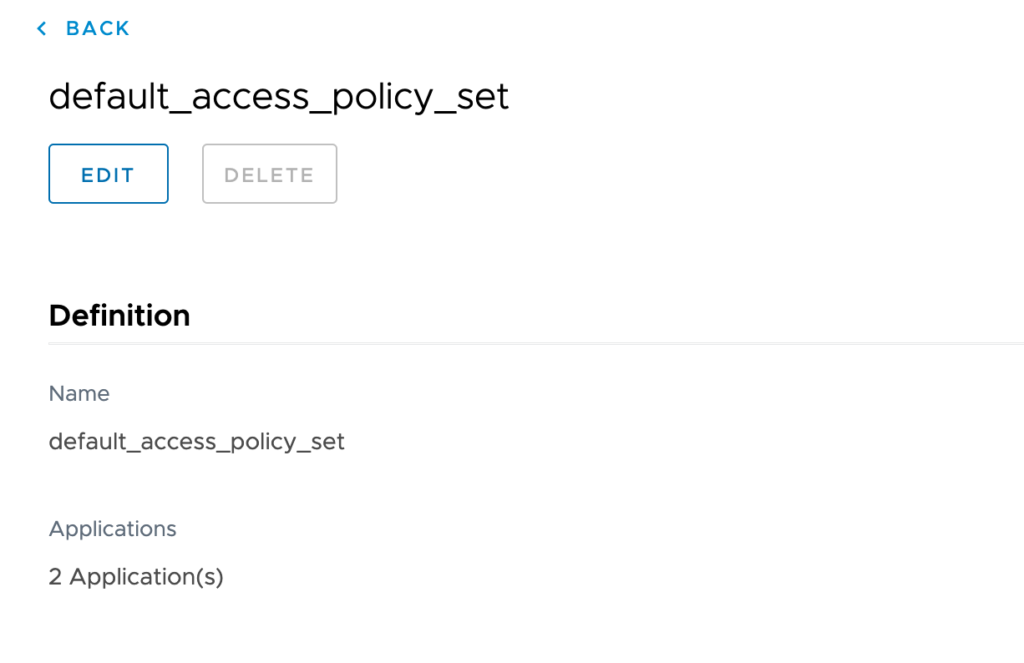Click the bold Definition header text

pyautogui.click(x=119, y=316)
